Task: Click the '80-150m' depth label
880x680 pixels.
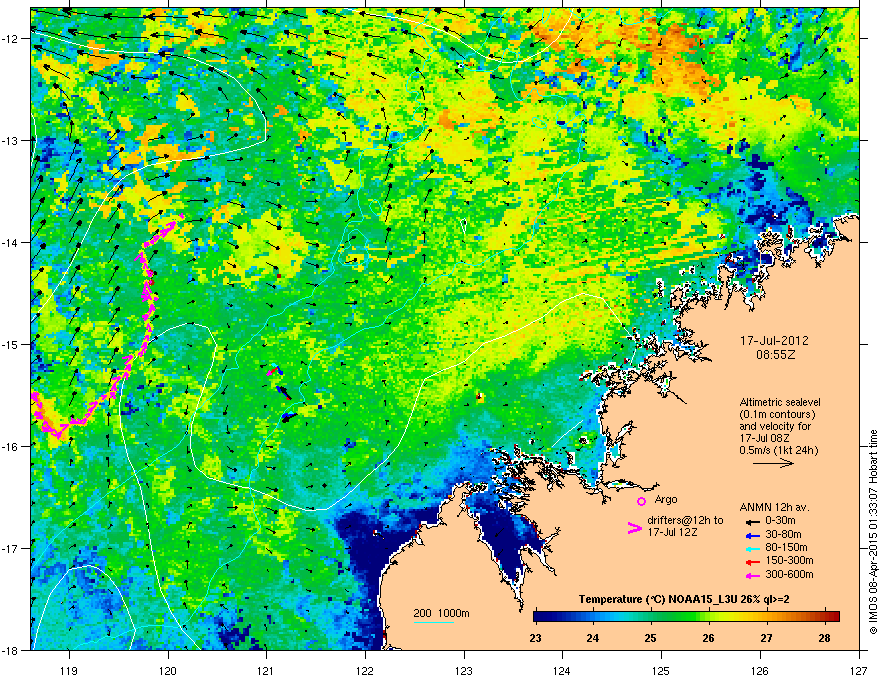Action: (786, 548)
